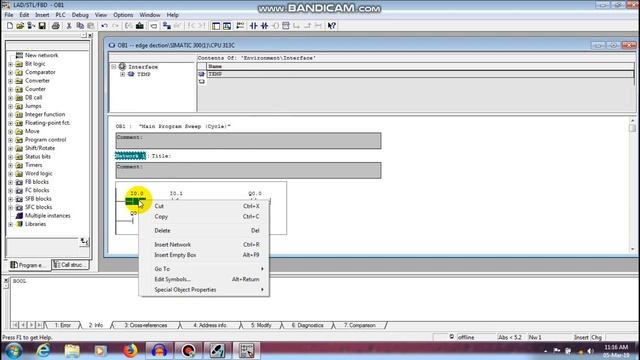
Task: Toggle the Overviews panel toolbar icon
Action: pyautogui.click(x=216, y=26)
